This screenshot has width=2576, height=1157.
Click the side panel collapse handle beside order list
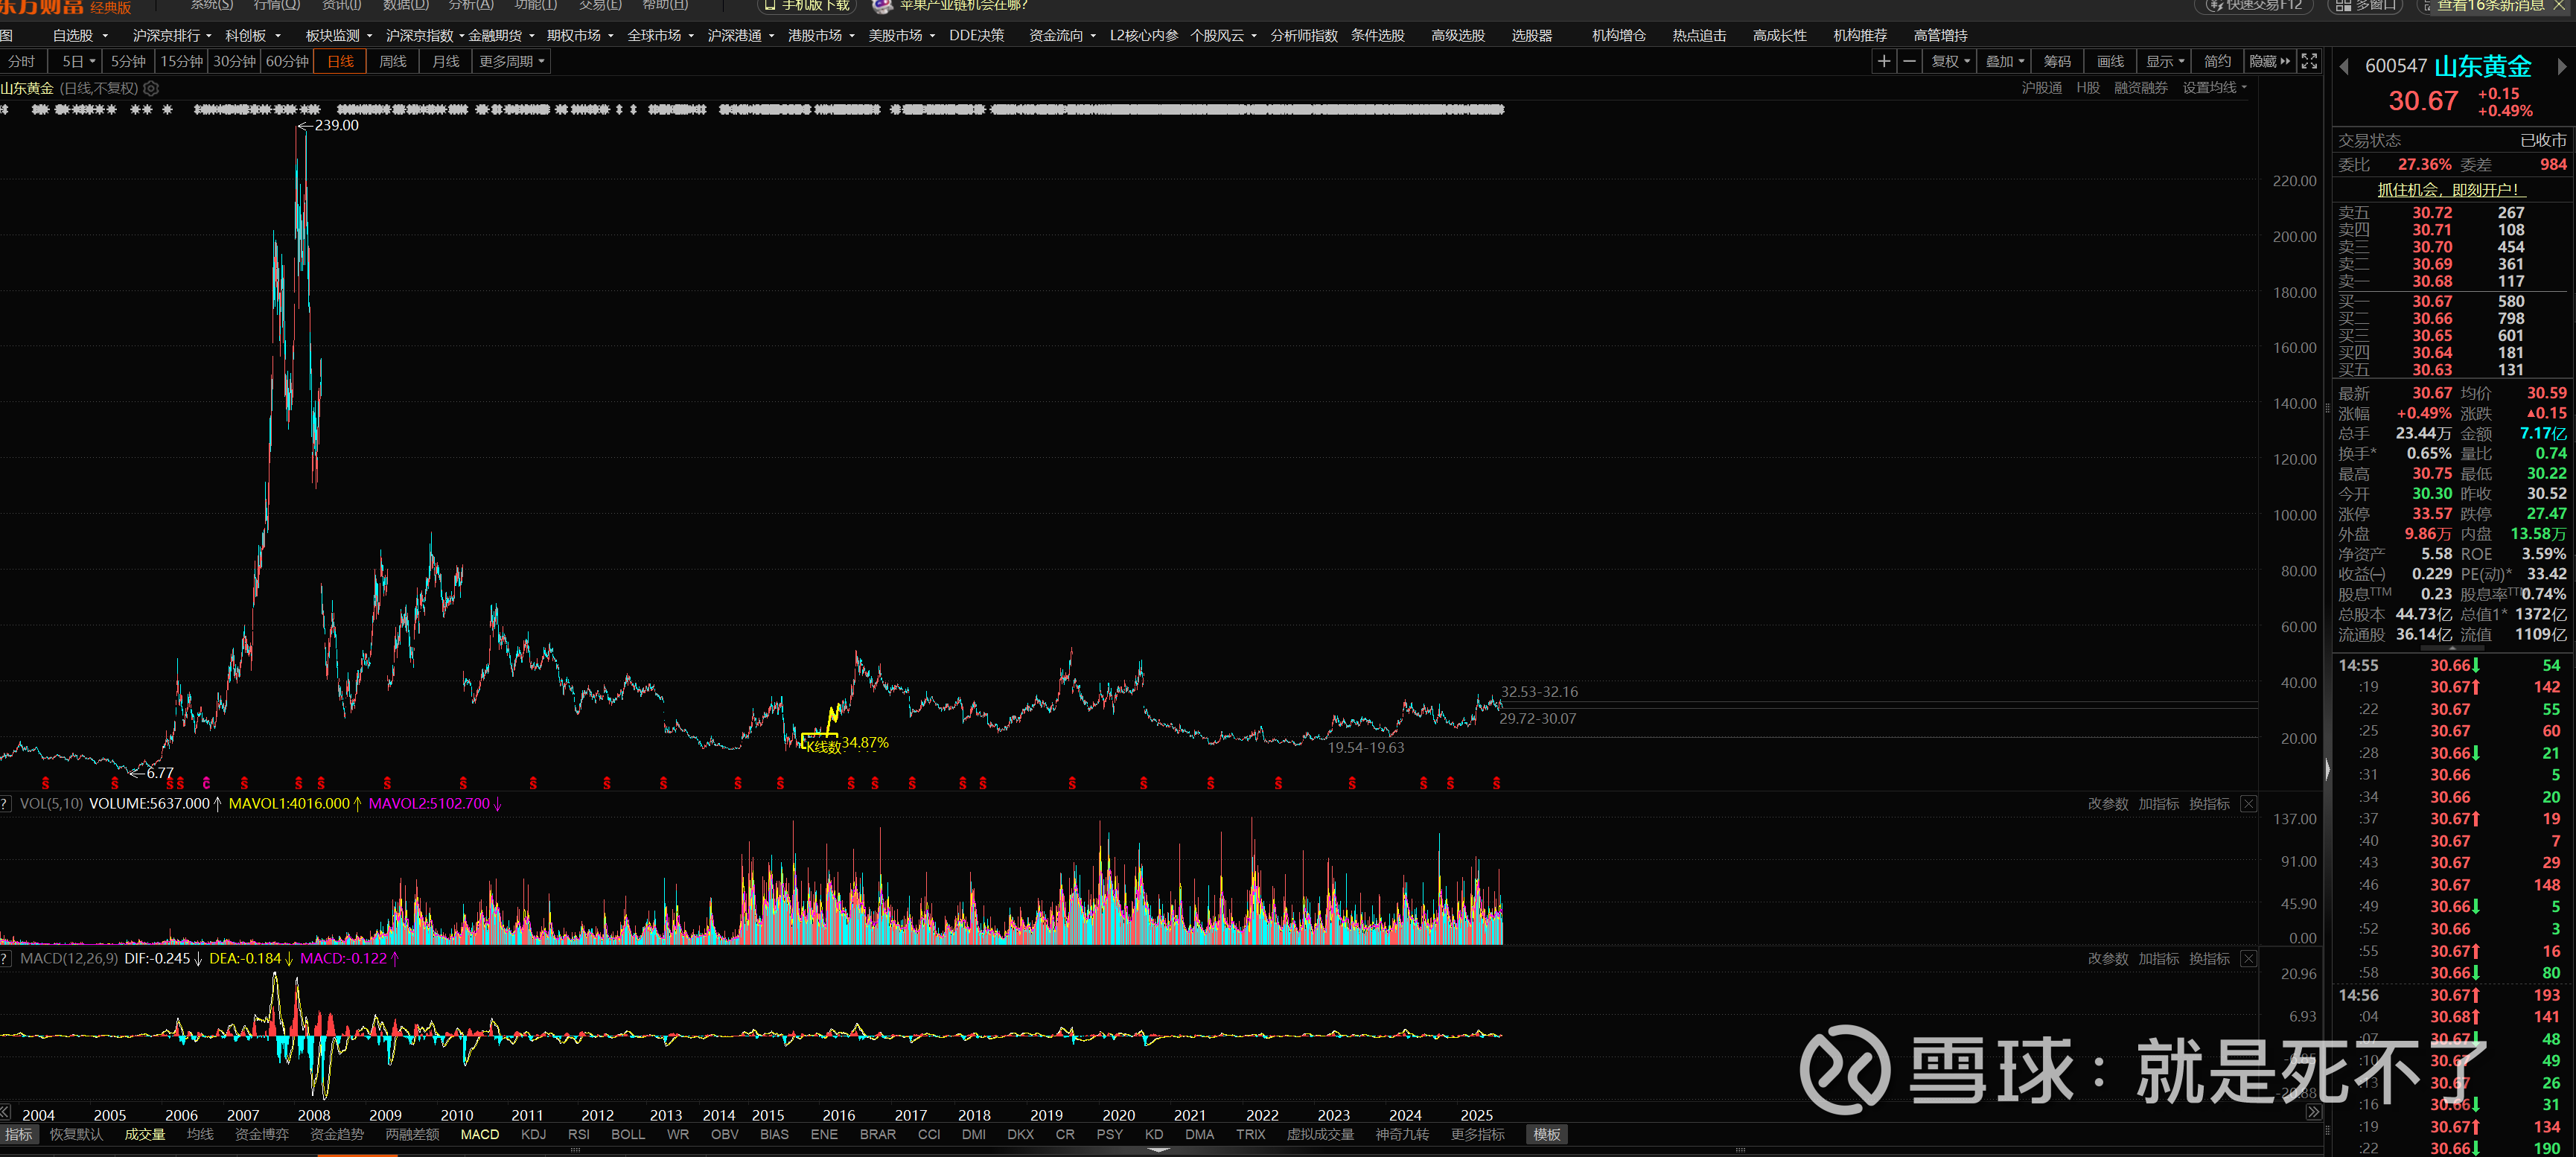point(2327,769)
